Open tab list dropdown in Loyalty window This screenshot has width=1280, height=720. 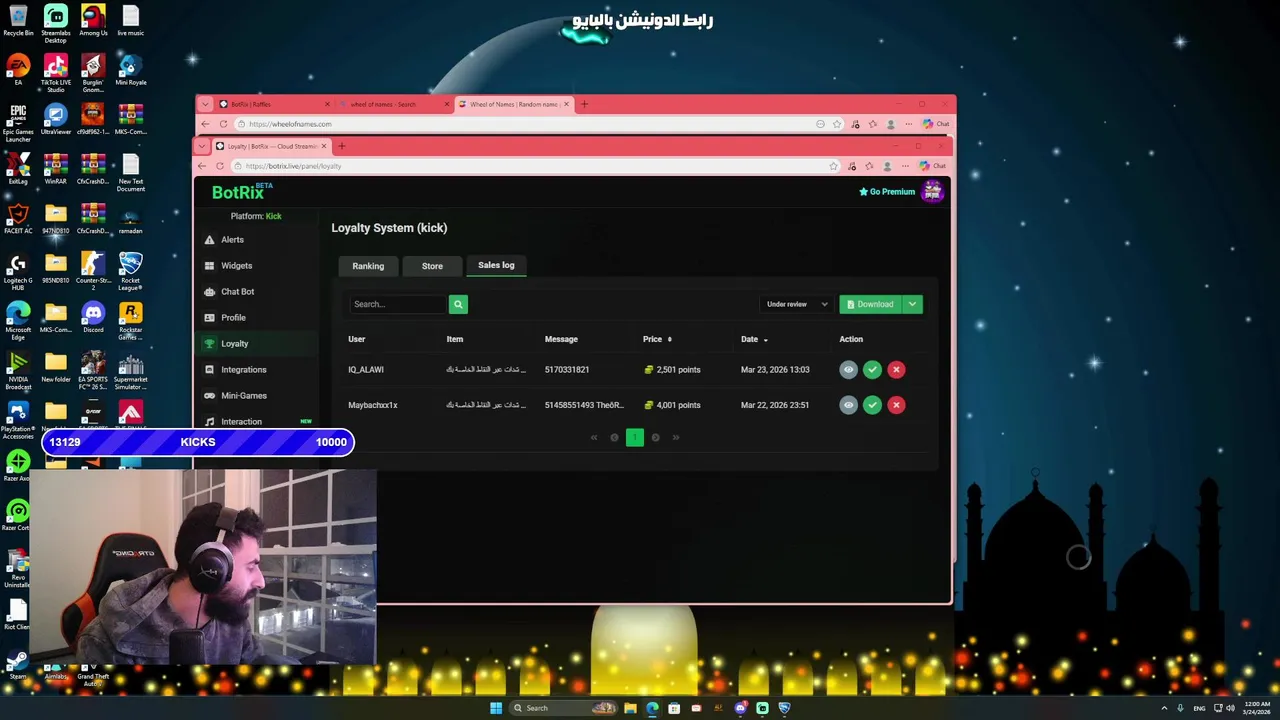(203, 146)
